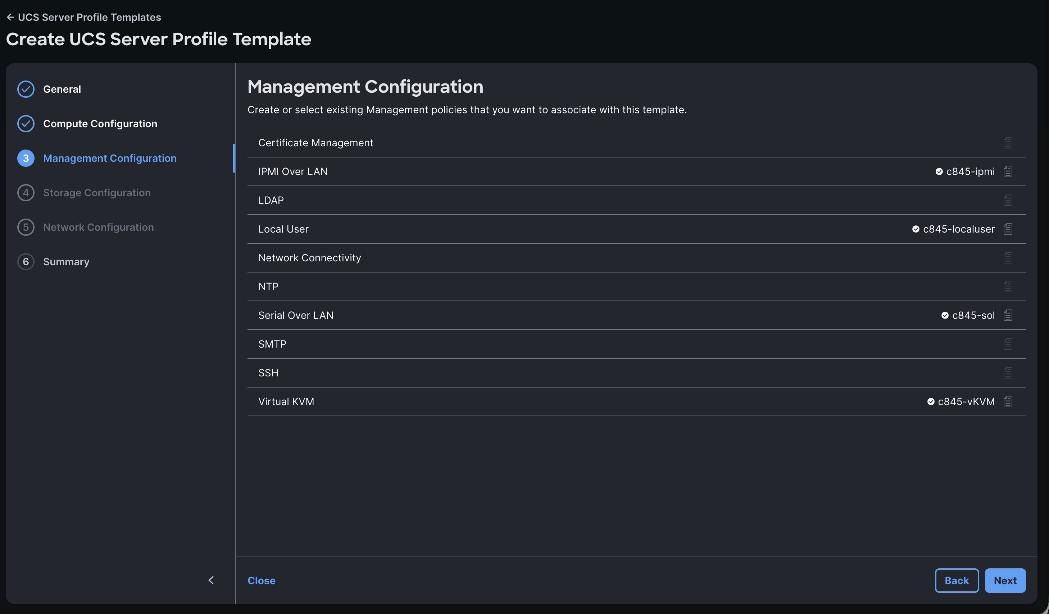Select Management Configuration step
This screenshot has width=1049, height=614.
pos(110,159)
